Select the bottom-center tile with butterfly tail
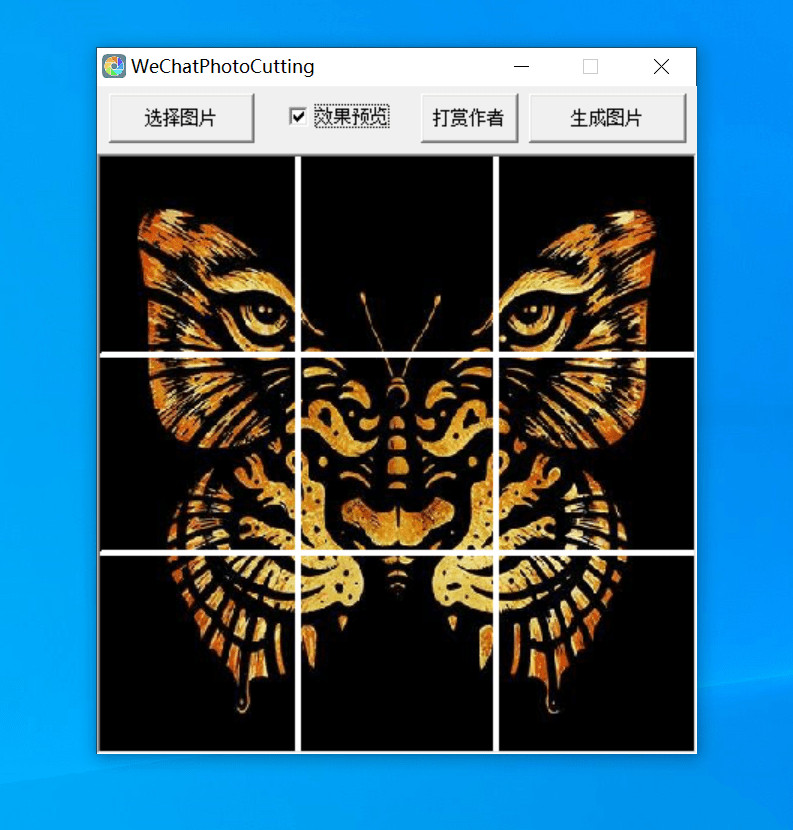The width and height of the screenshot is (793, 830). (396, 653)
